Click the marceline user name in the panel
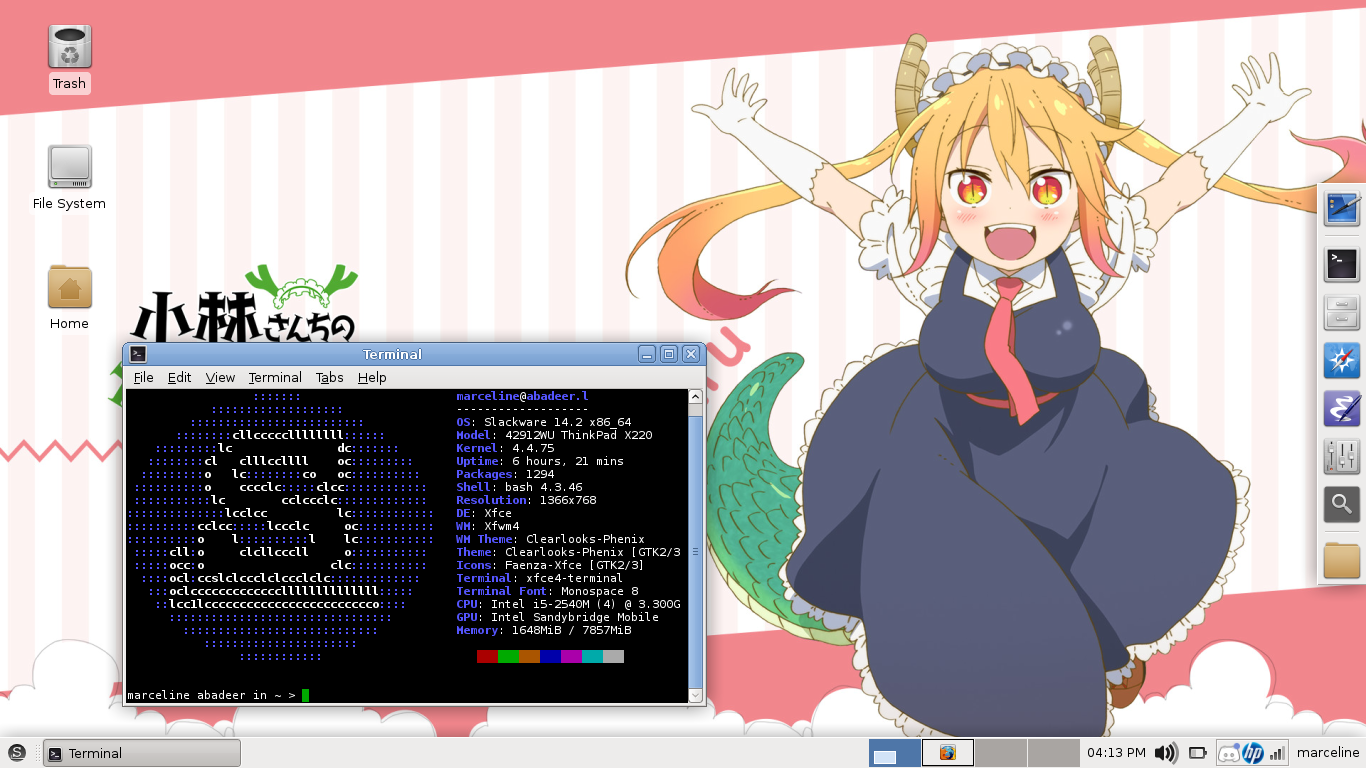1366x768 pixels. click(1328, 753)
